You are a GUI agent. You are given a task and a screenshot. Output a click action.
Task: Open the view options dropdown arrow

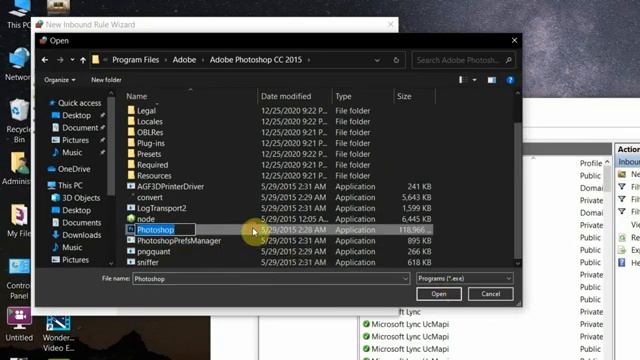[474, 80]
